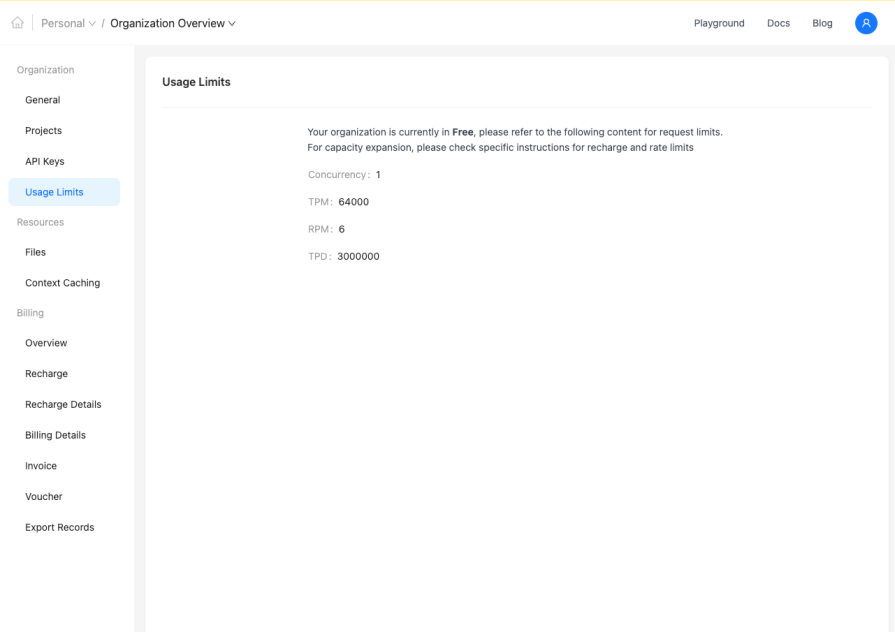Click the Resources section label
This screenshot has height=632, width=895.
point(40,222)
